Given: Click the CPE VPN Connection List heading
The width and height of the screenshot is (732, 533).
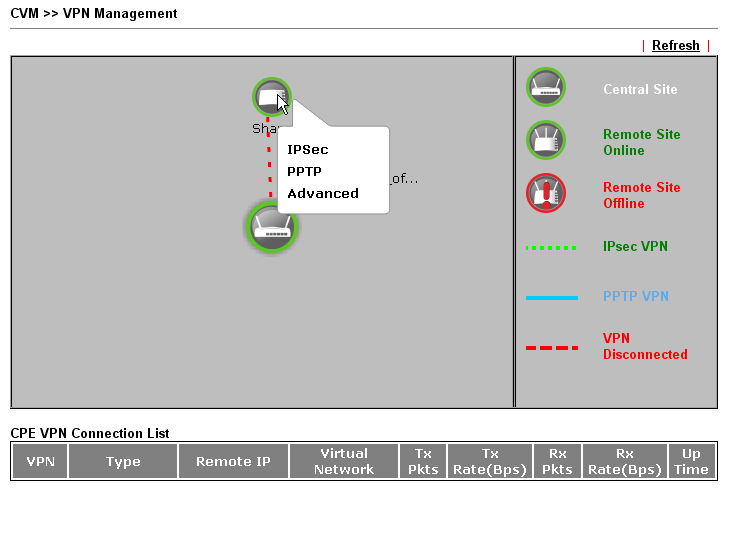Looking at the screenshot, I should pyautogui.click(x=90, y=433).
